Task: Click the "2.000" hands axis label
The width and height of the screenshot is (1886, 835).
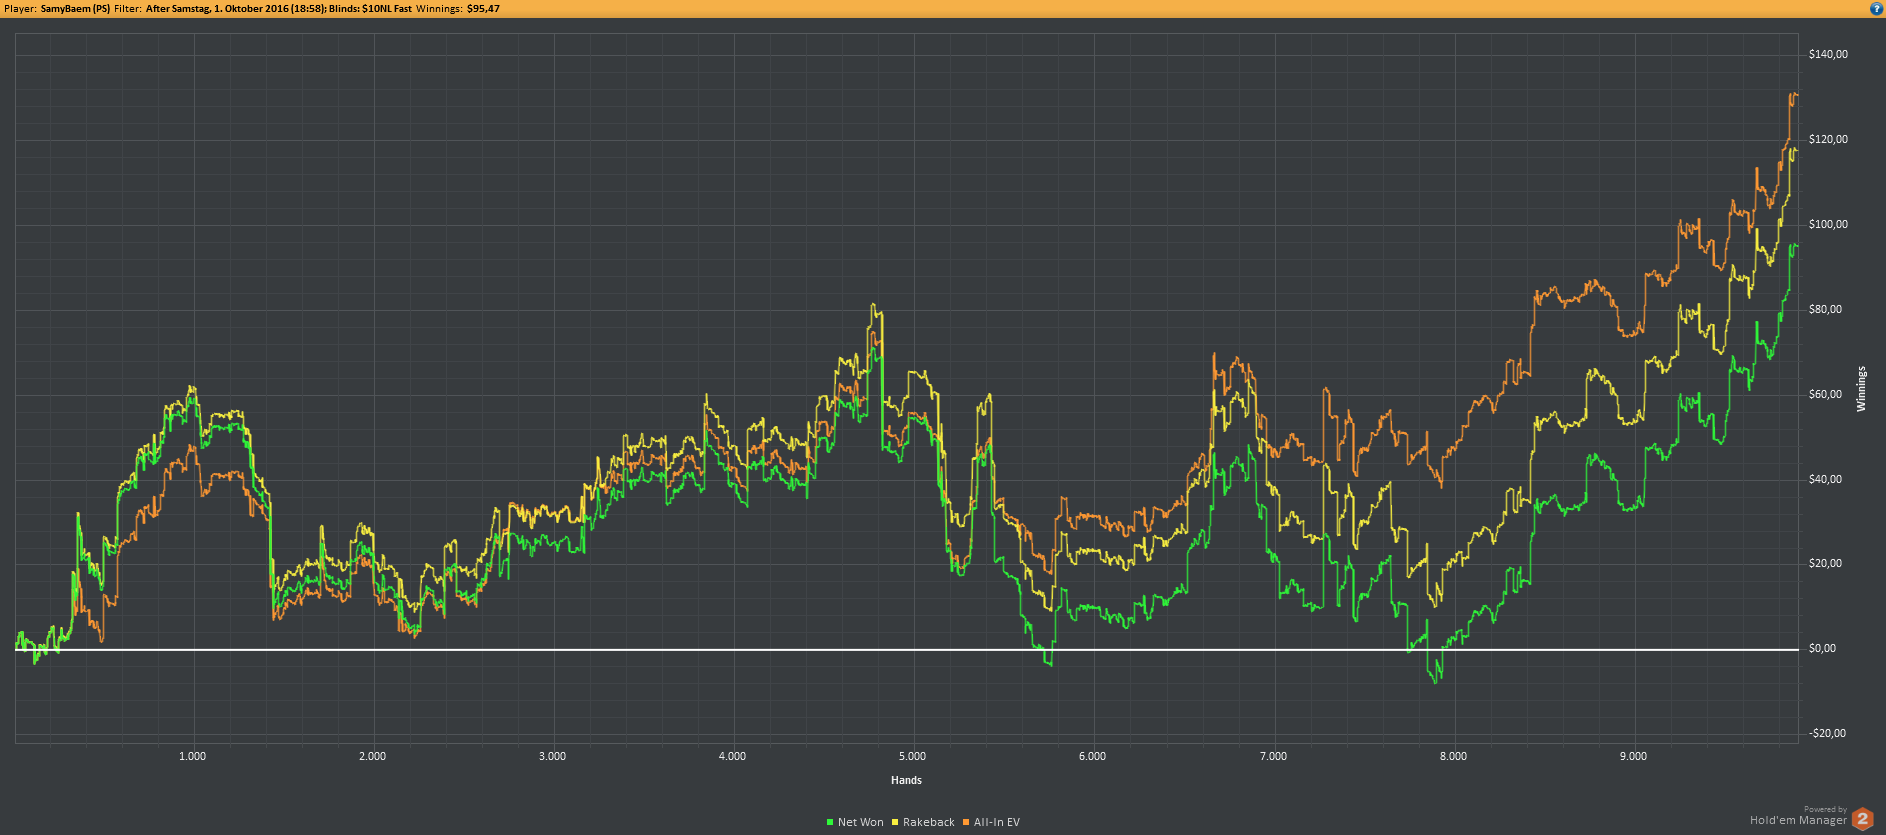Action: pos(372,756)
